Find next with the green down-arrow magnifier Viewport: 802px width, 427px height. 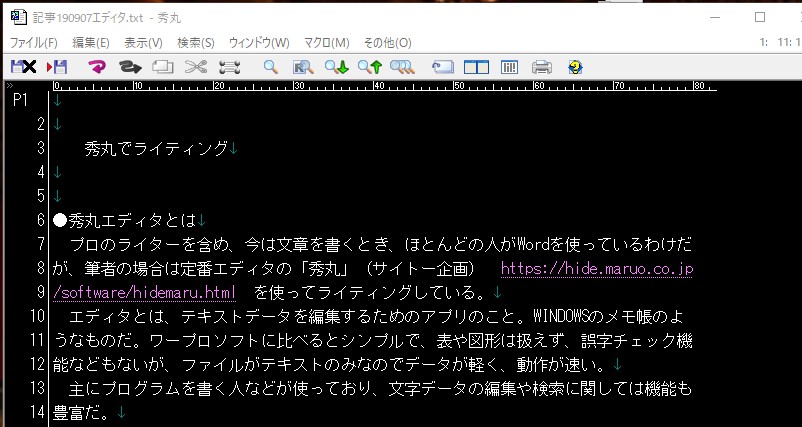pyautogui.click(x=337, y=66)
